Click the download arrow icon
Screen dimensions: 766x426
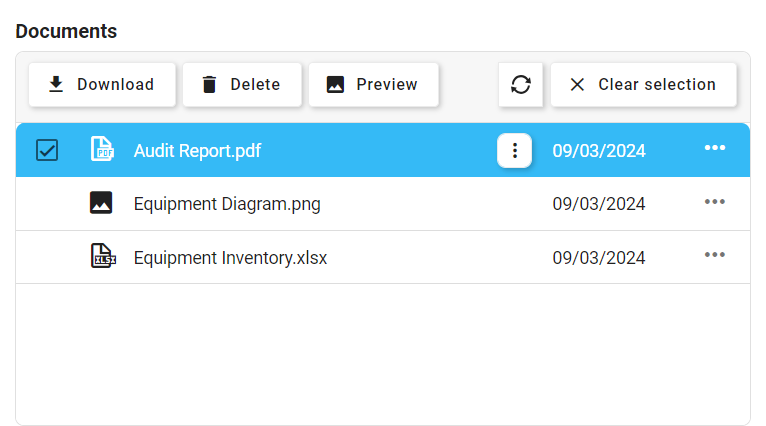coord(56,85)
